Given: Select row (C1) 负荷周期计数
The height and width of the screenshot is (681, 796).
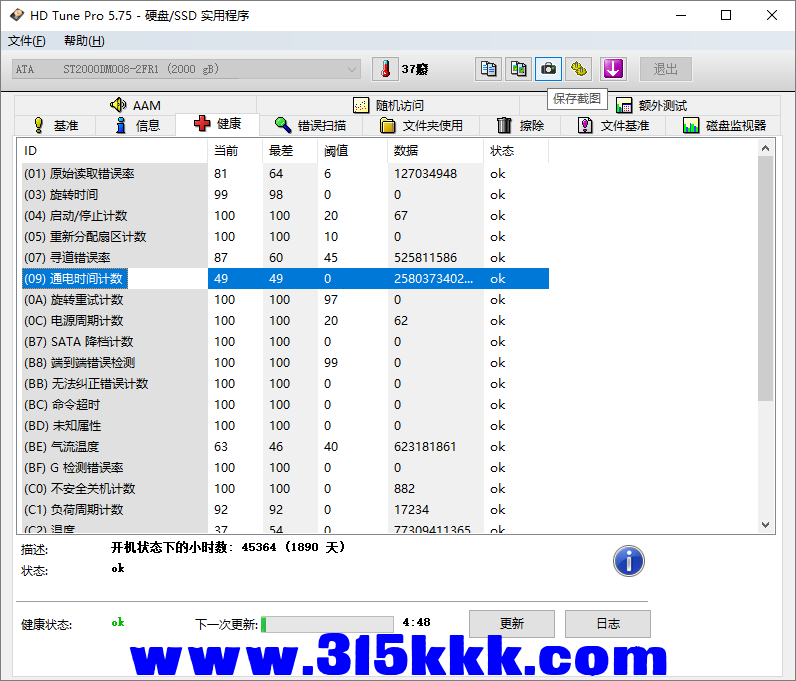Looking at the screenshot, I should coord(285,509).
